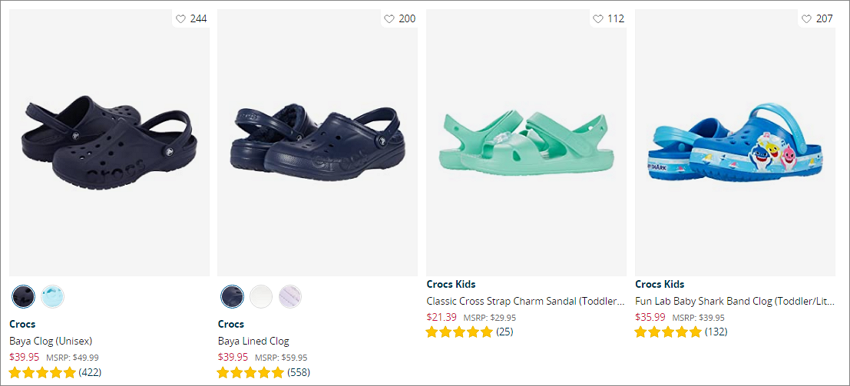View blue Baby Shark clog image
This screenshot has width=850, height=386.
(x=735, y=143)
